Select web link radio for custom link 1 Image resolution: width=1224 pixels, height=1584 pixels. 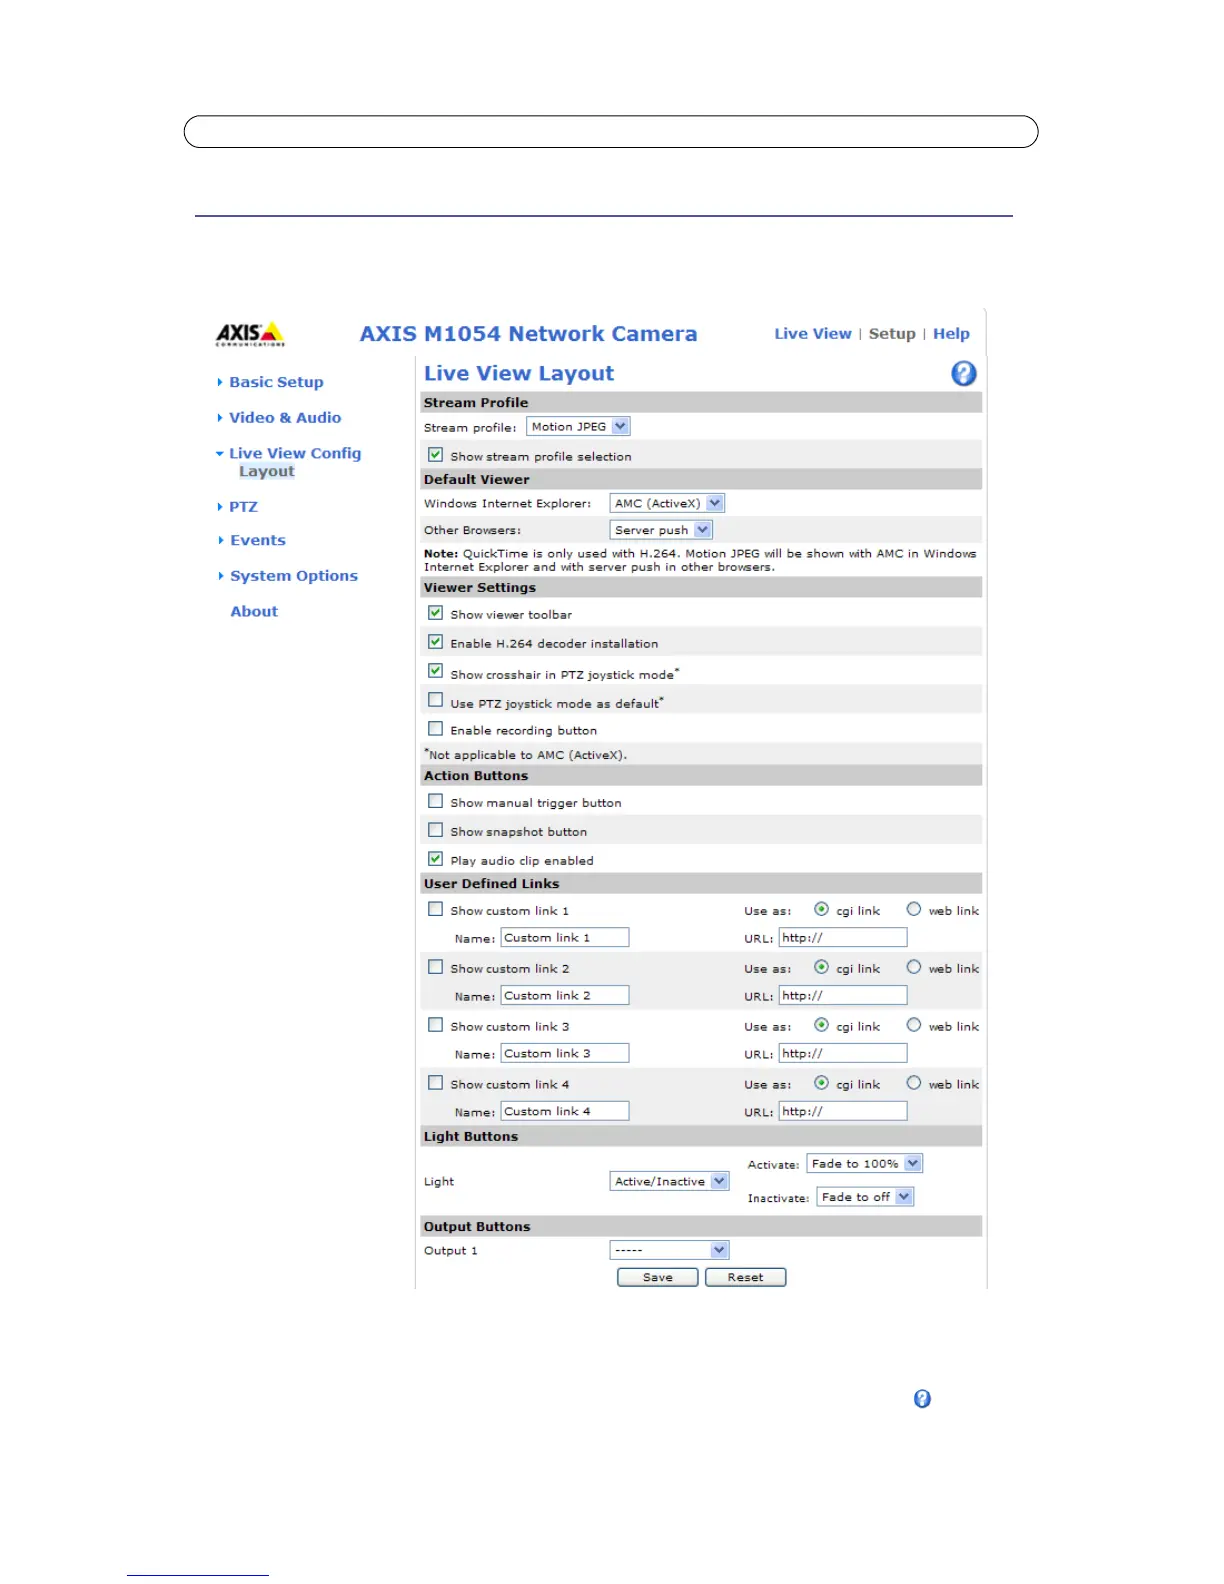[x=913, y=909]
